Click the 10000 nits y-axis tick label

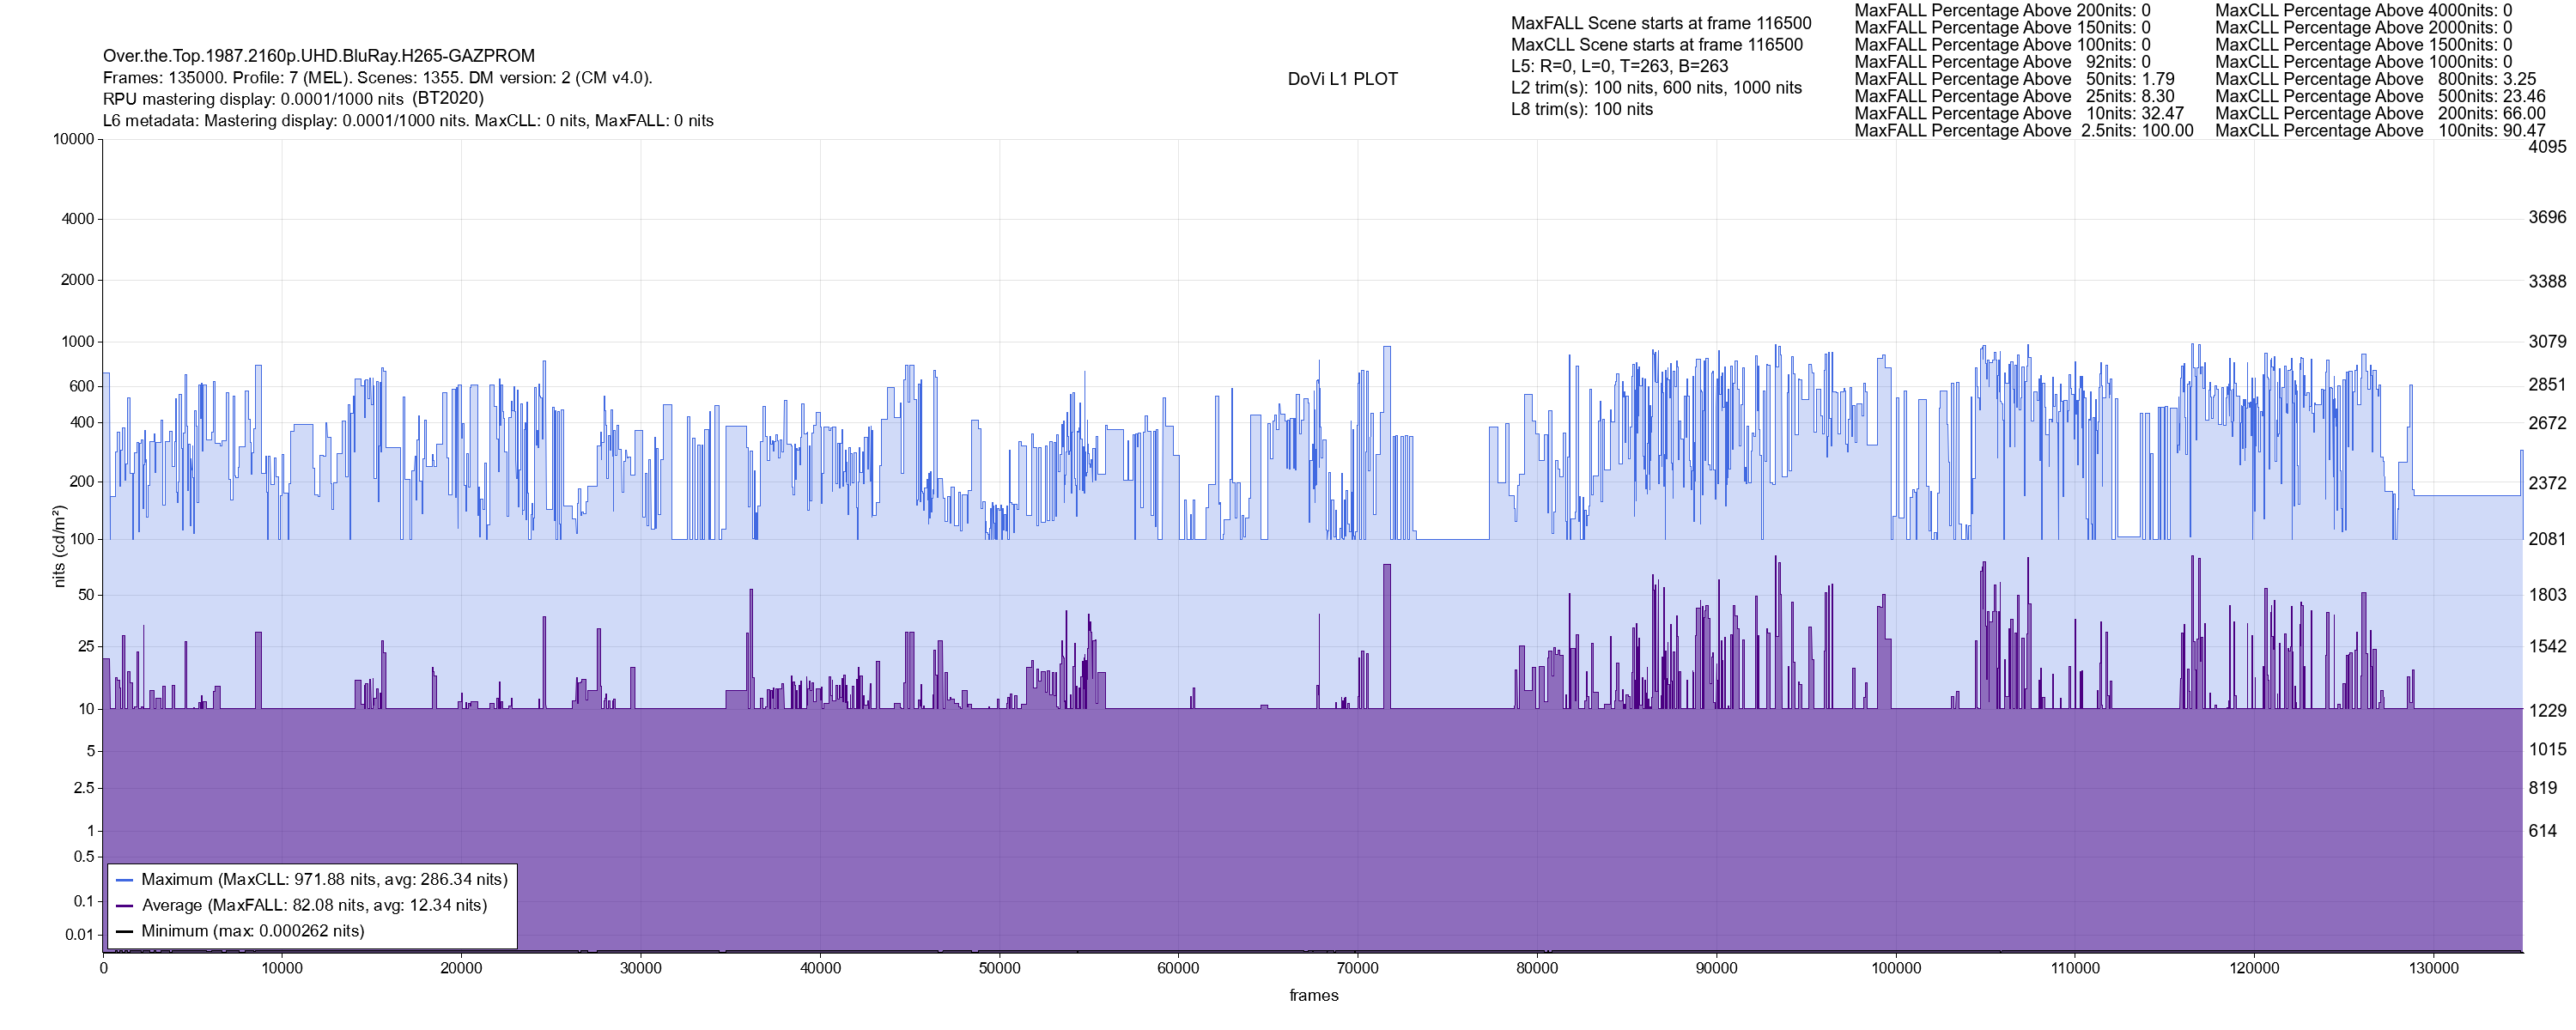73,139
